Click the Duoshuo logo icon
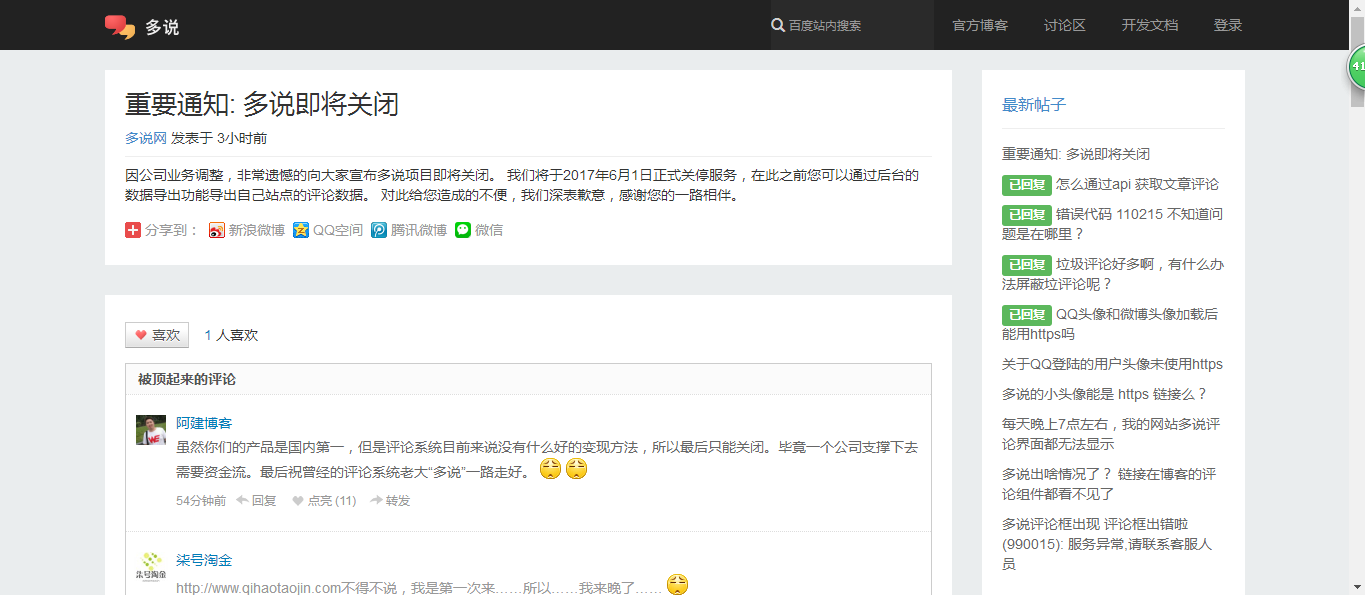The width and height of the screenshot is (1365, 595). [120, 26]
